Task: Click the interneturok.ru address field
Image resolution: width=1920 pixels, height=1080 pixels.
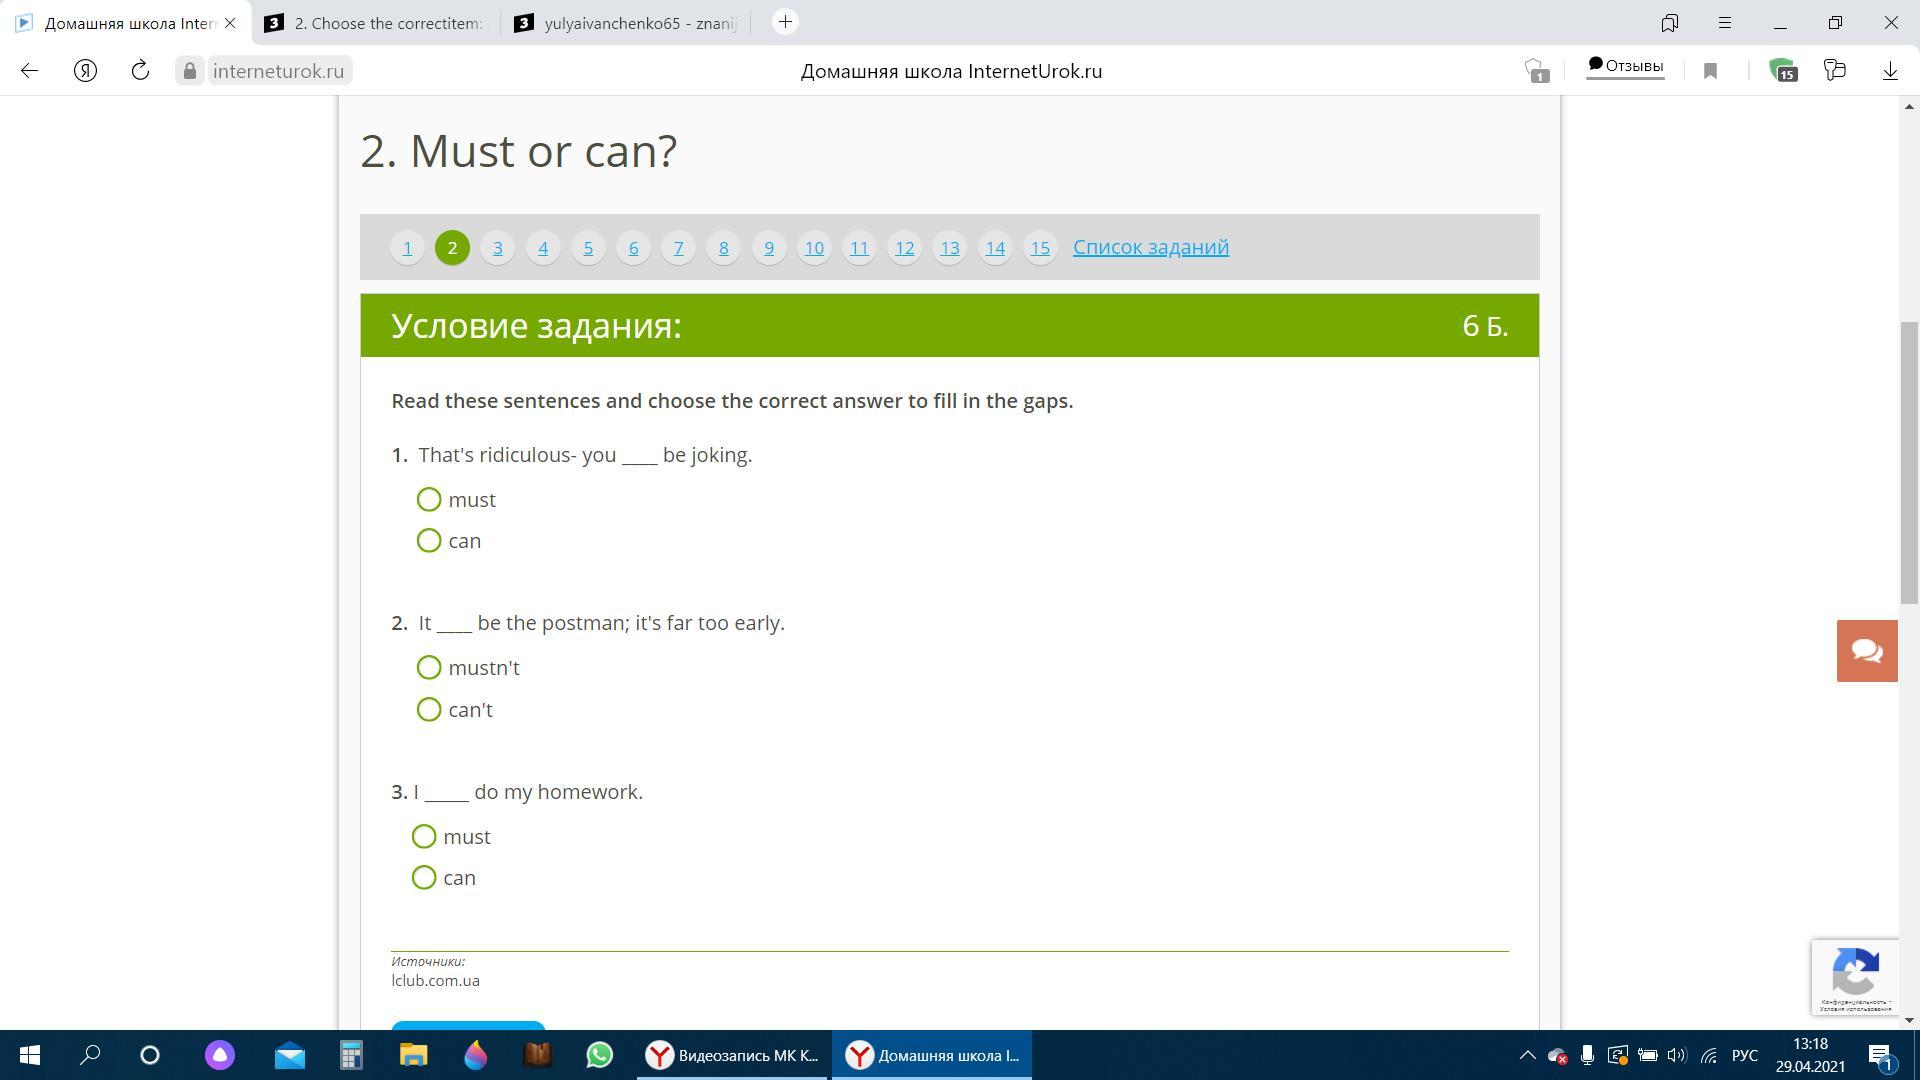Action: point(277,71)
